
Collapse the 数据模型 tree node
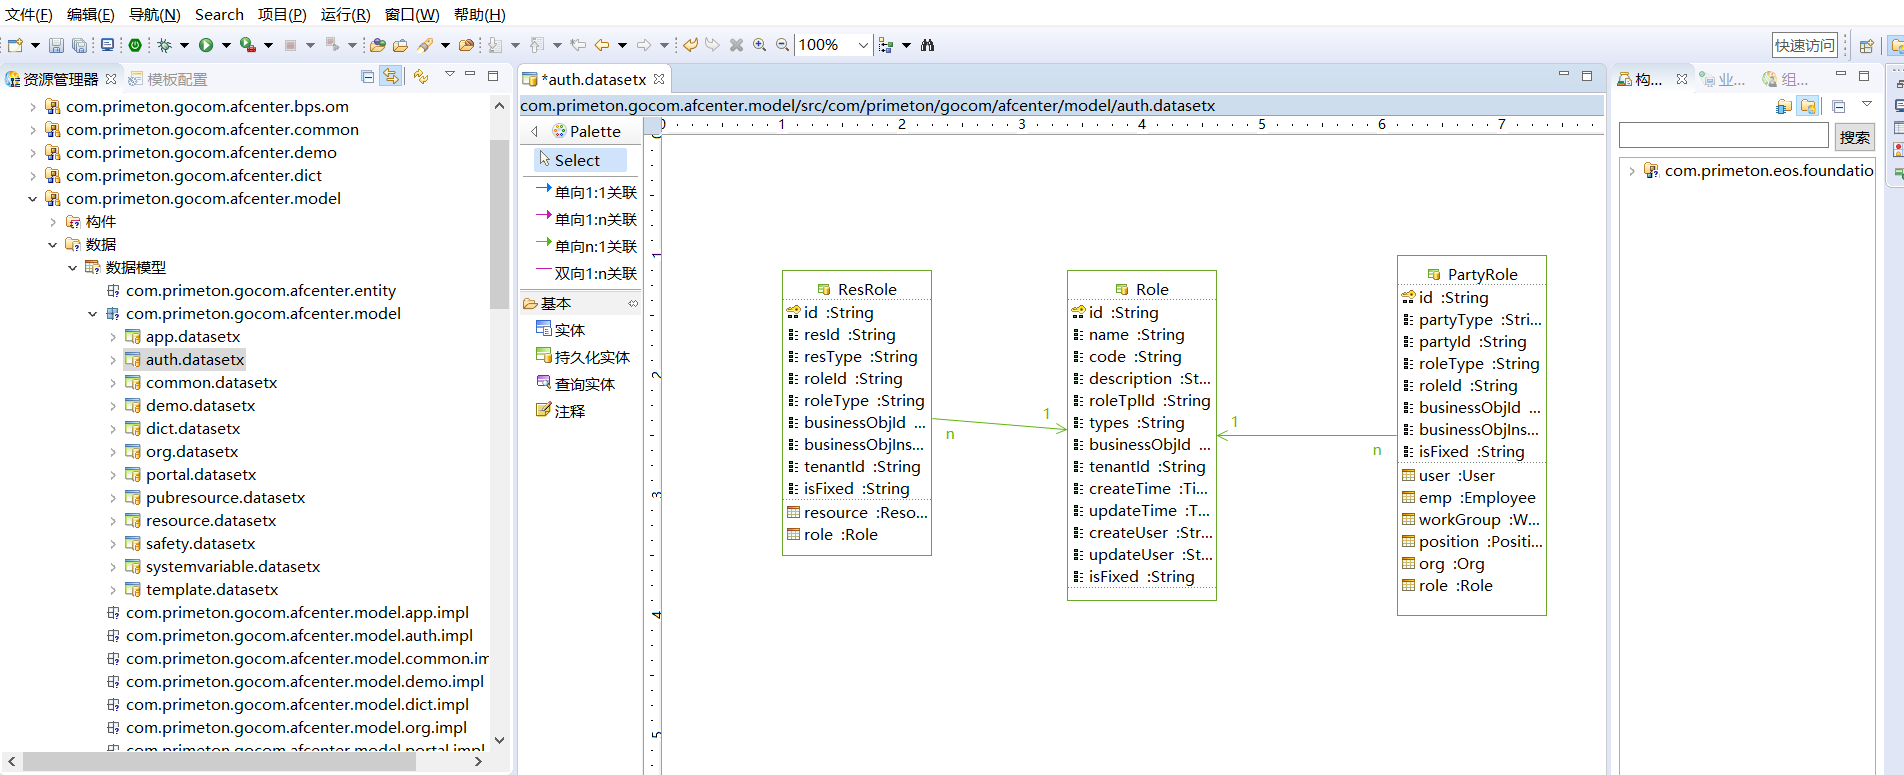[73, 268]
